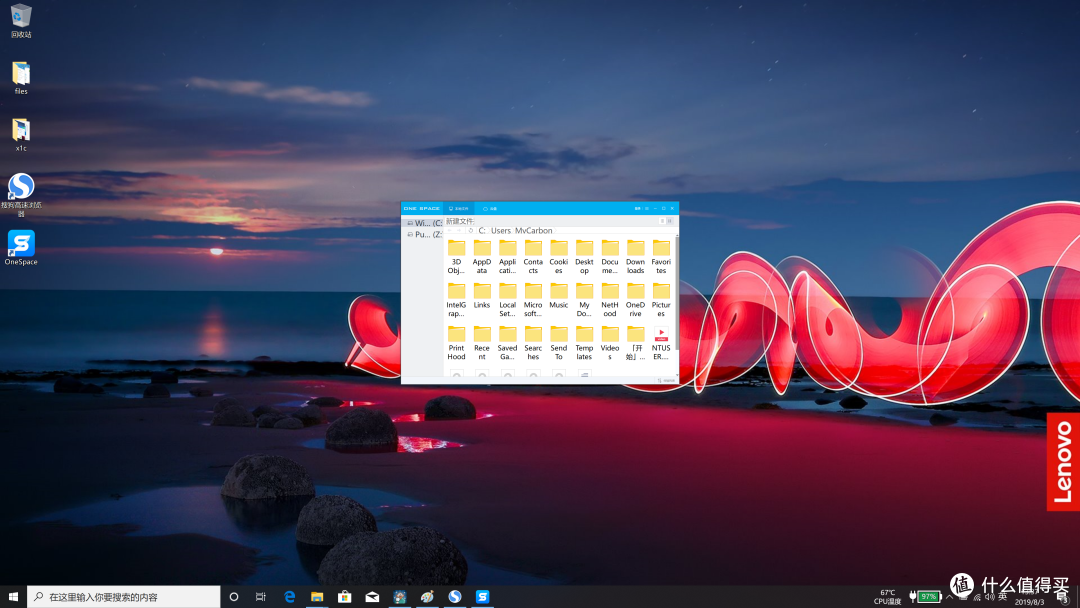Select the Public Z: drive in sidebar
1080x608 pixels.
point(423,235)
